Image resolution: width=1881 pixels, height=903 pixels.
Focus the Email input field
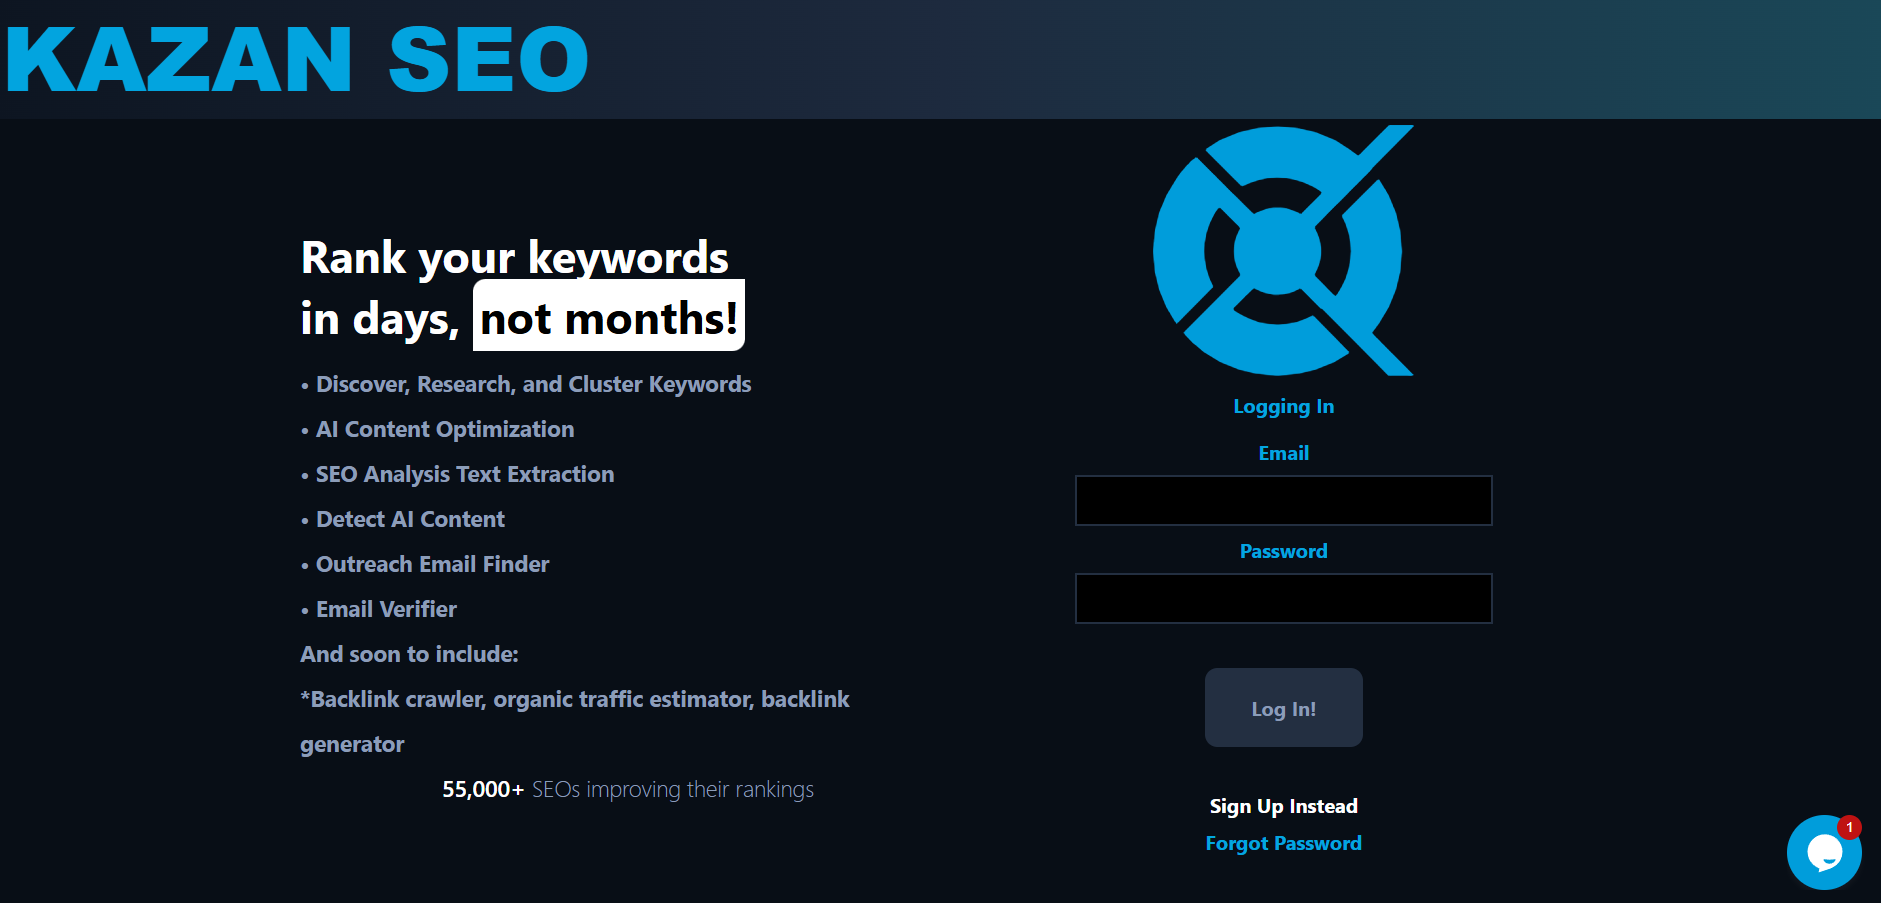1283,501
